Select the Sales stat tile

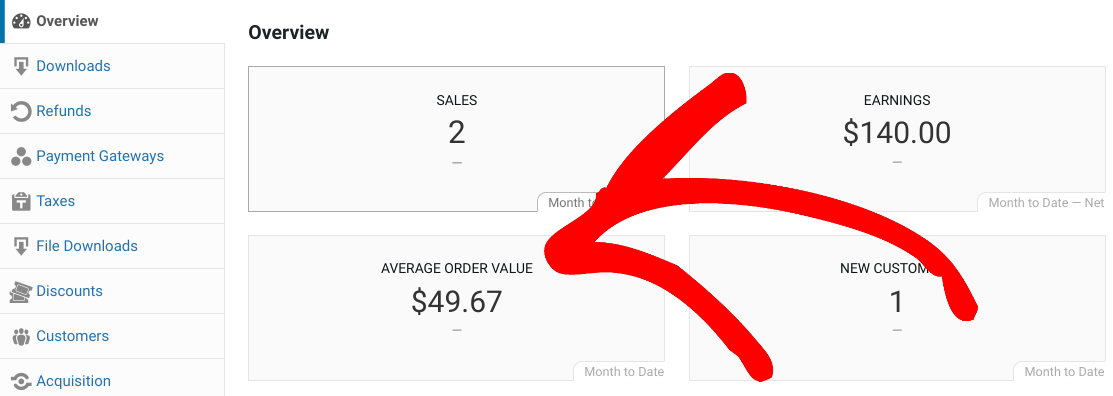456,139
